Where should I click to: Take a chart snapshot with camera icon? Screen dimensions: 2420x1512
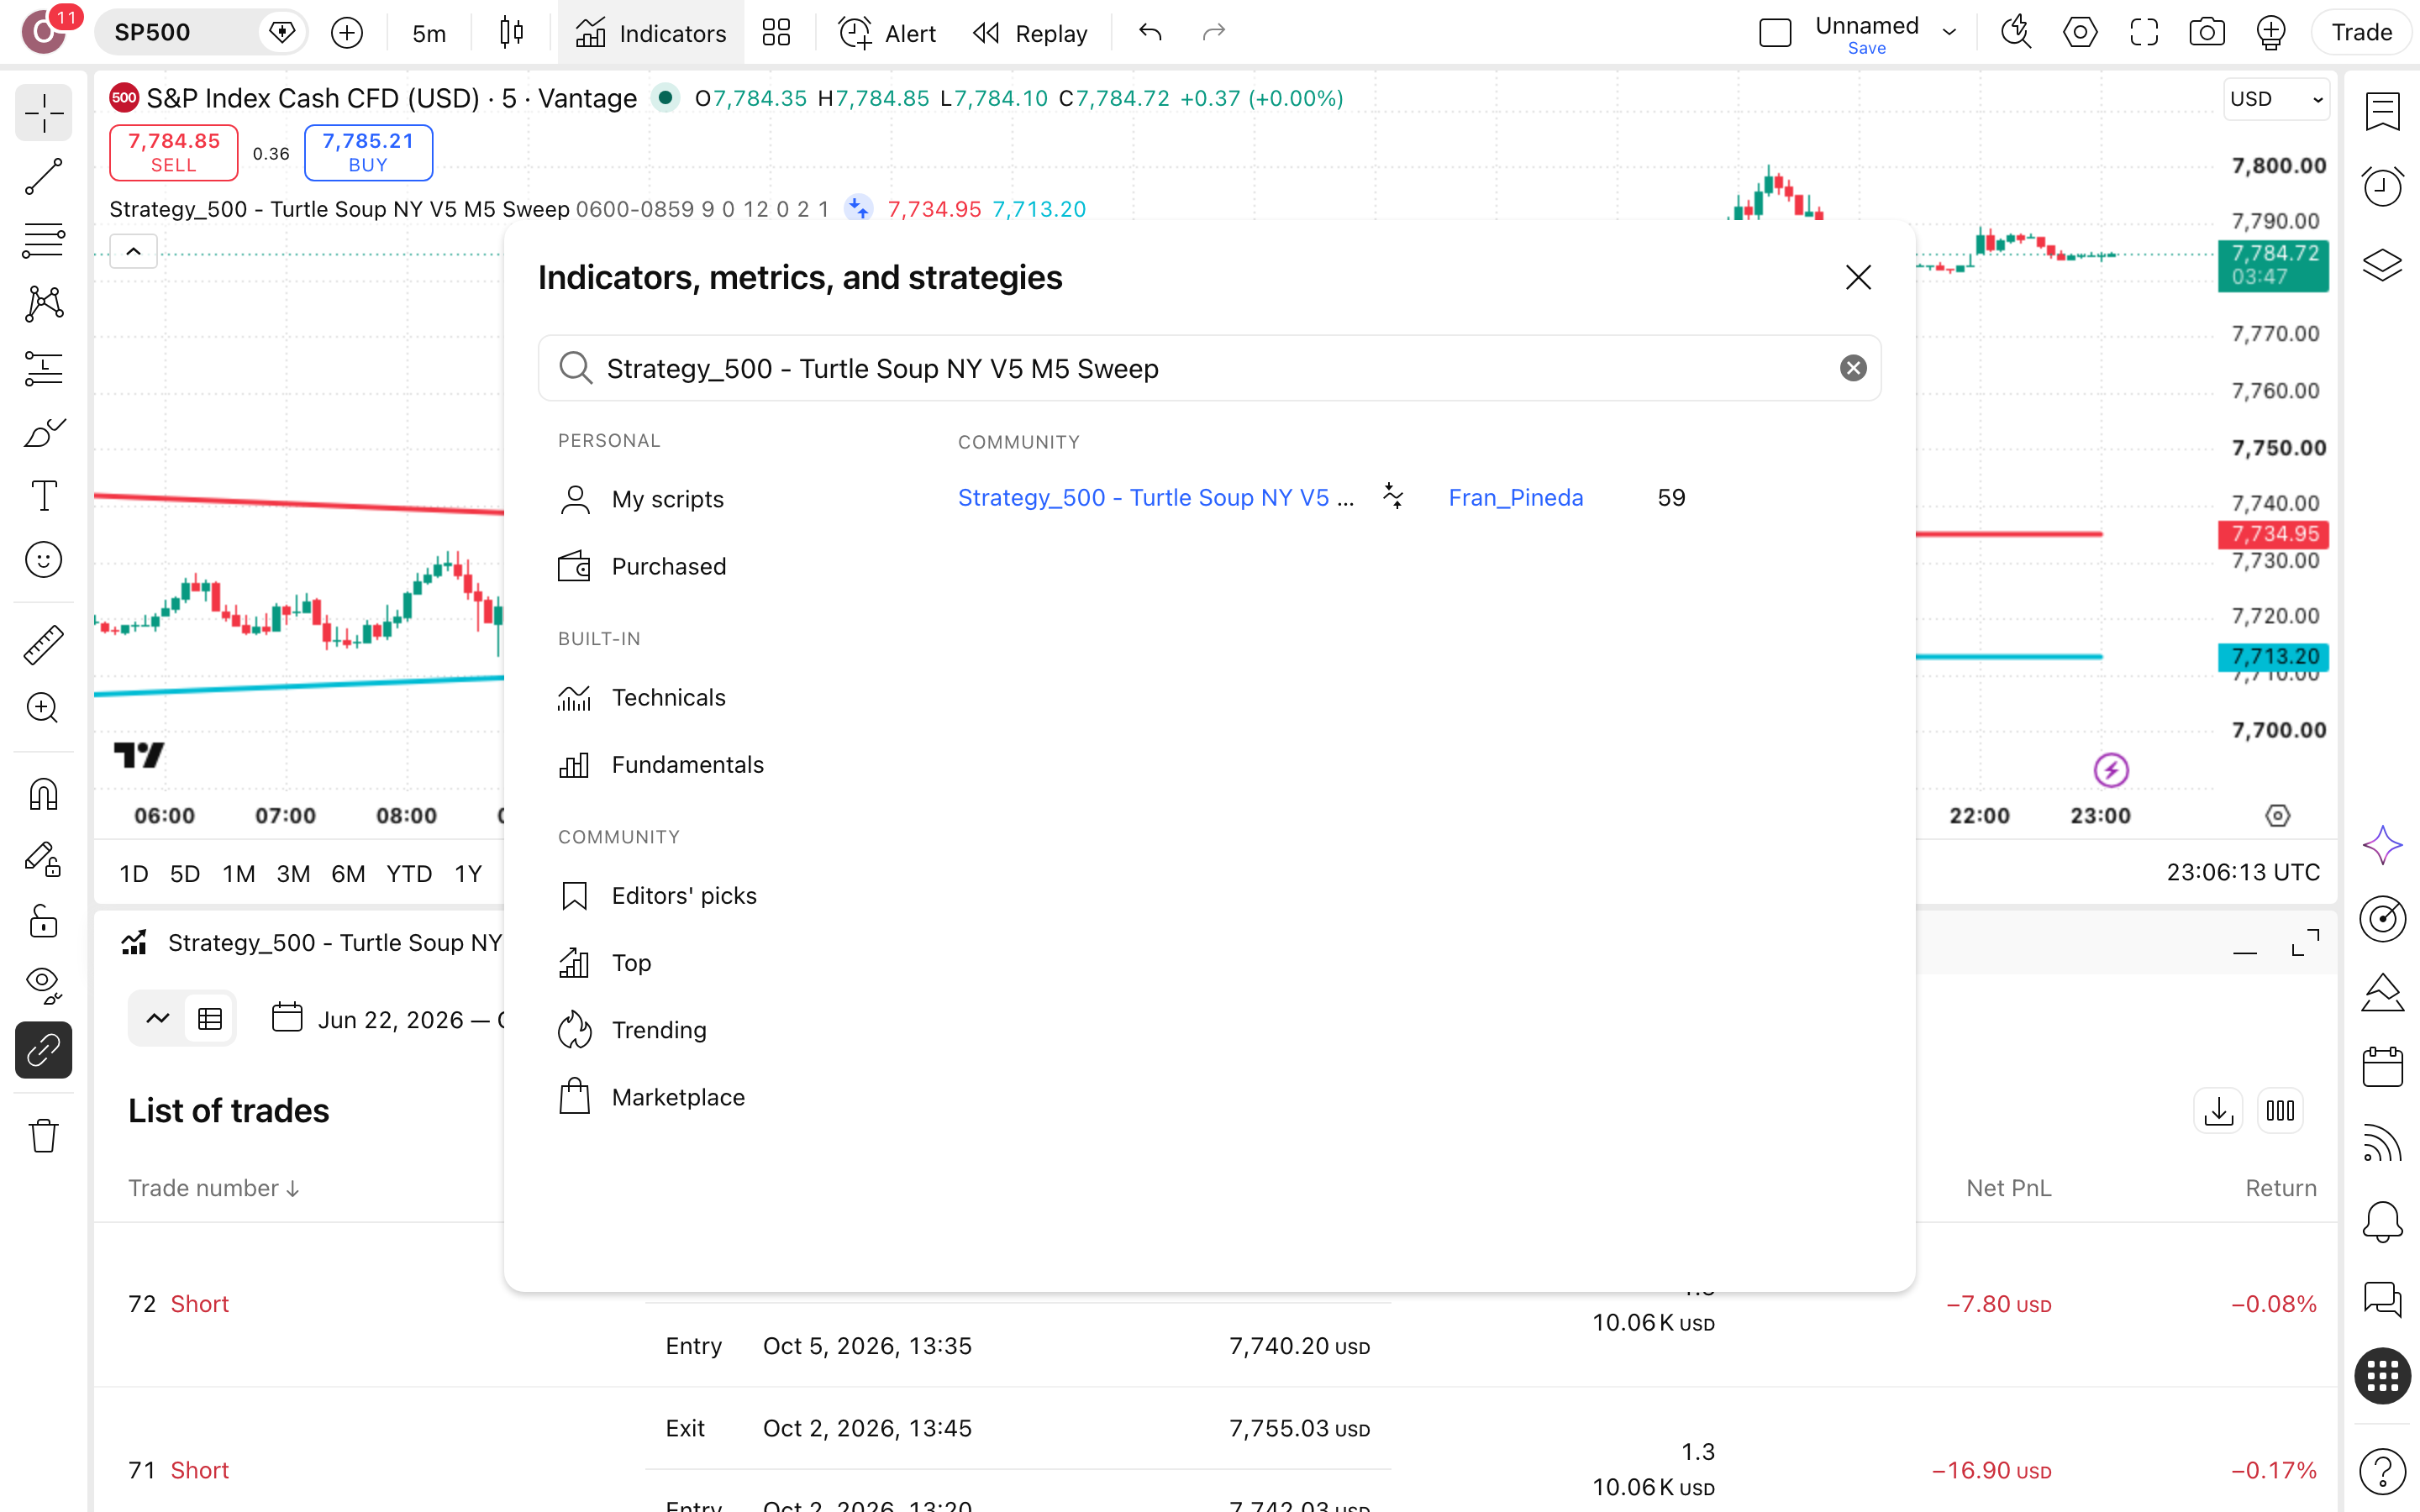pyautogui.click(x=2206, y=33)
